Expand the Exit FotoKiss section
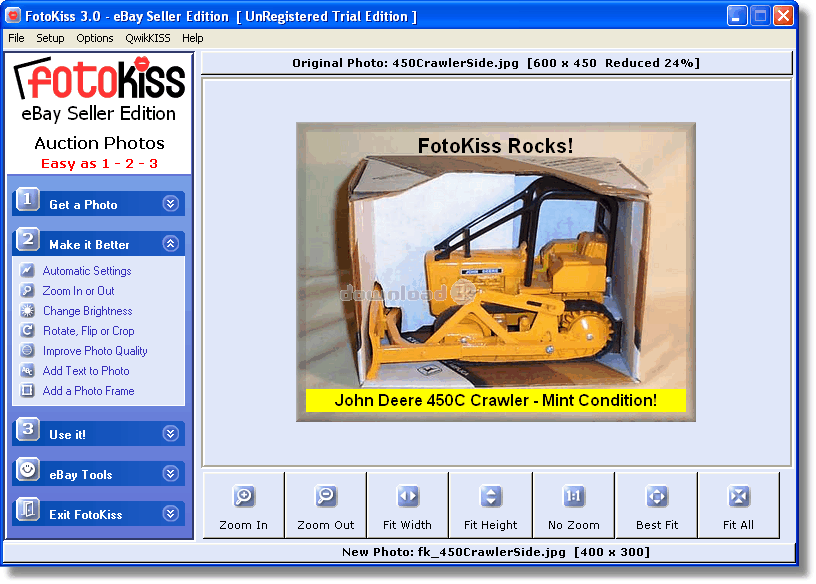 click(170, 514)
